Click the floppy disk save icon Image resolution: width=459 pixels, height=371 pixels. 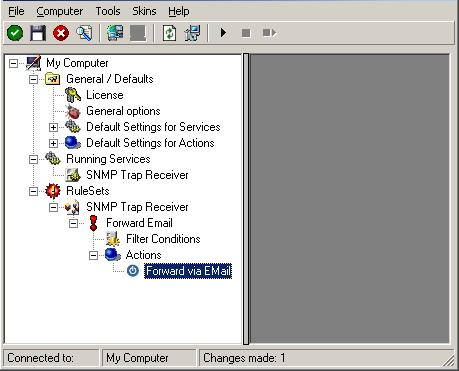(38, 33)
